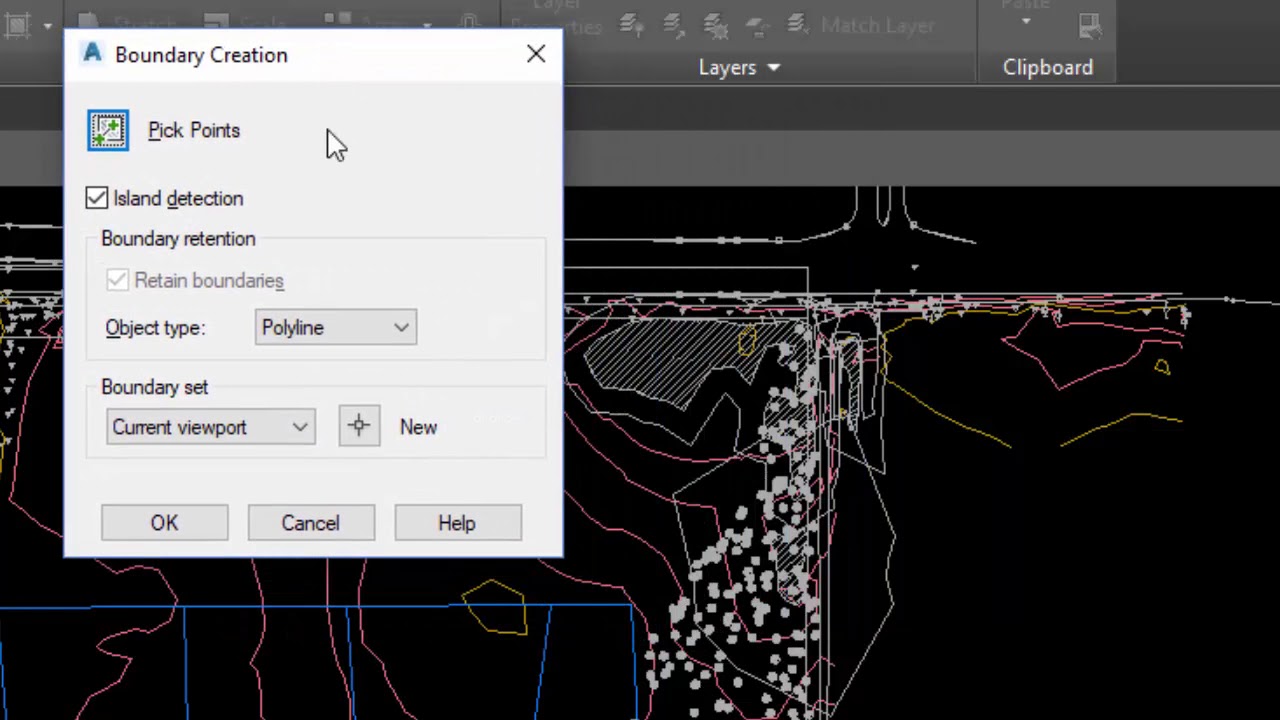Expand the Layers ribbon panel
Image resolution: width=1280 pixels, height=720 pixels.
click(x=739, y=67)
